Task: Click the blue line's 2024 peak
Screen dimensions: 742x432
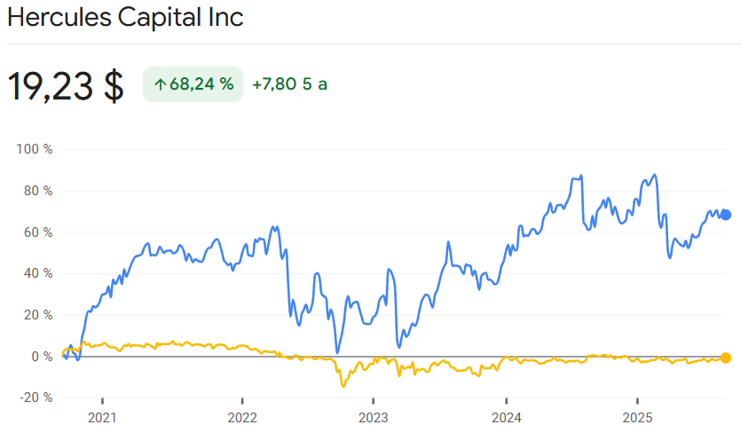Action: point(579,178)
